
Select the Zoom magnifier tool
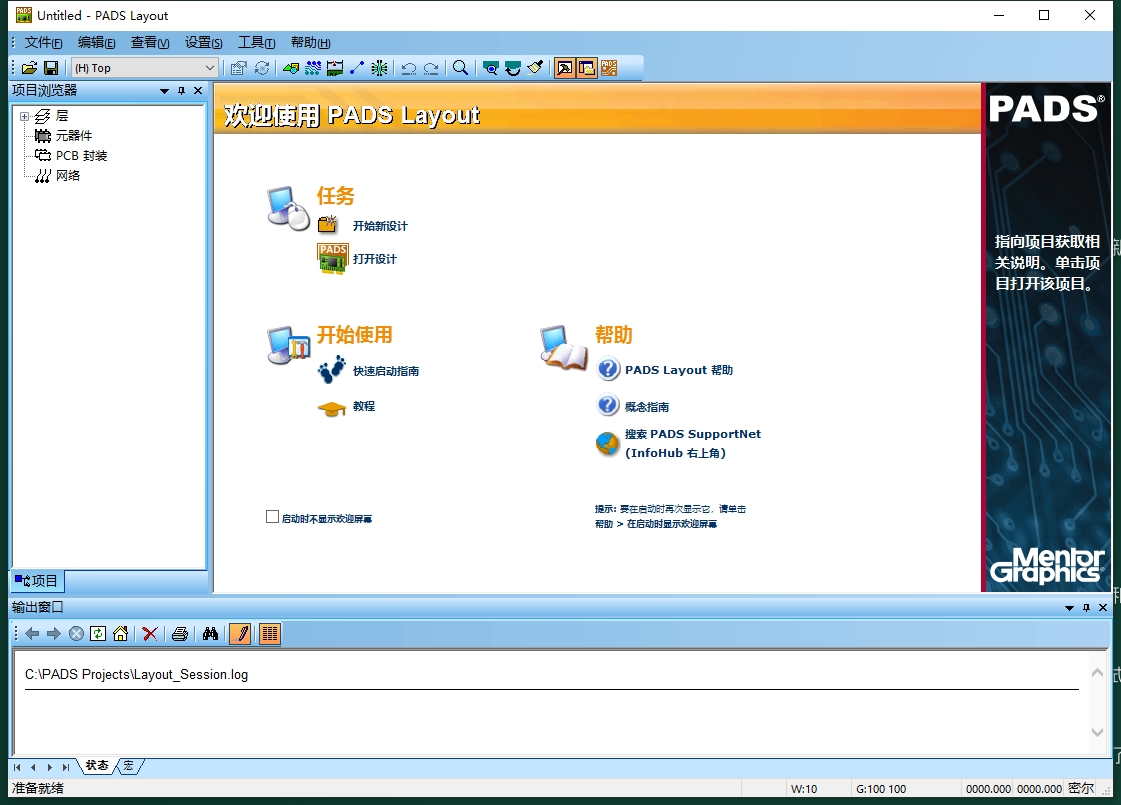pyautogui.click(x=460, y=68)
